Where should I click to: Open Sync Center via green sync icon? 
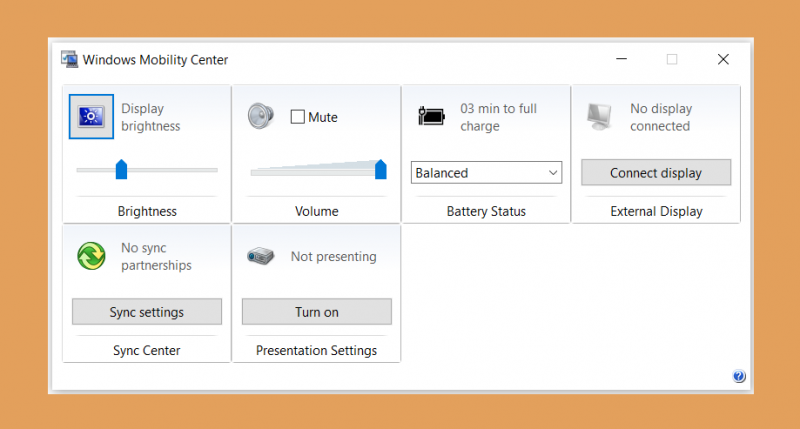click(91, 256)
